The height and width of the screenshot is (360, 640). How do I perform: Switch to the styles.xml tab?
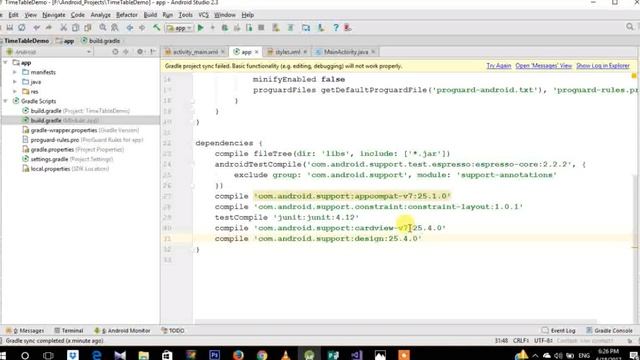287,52
